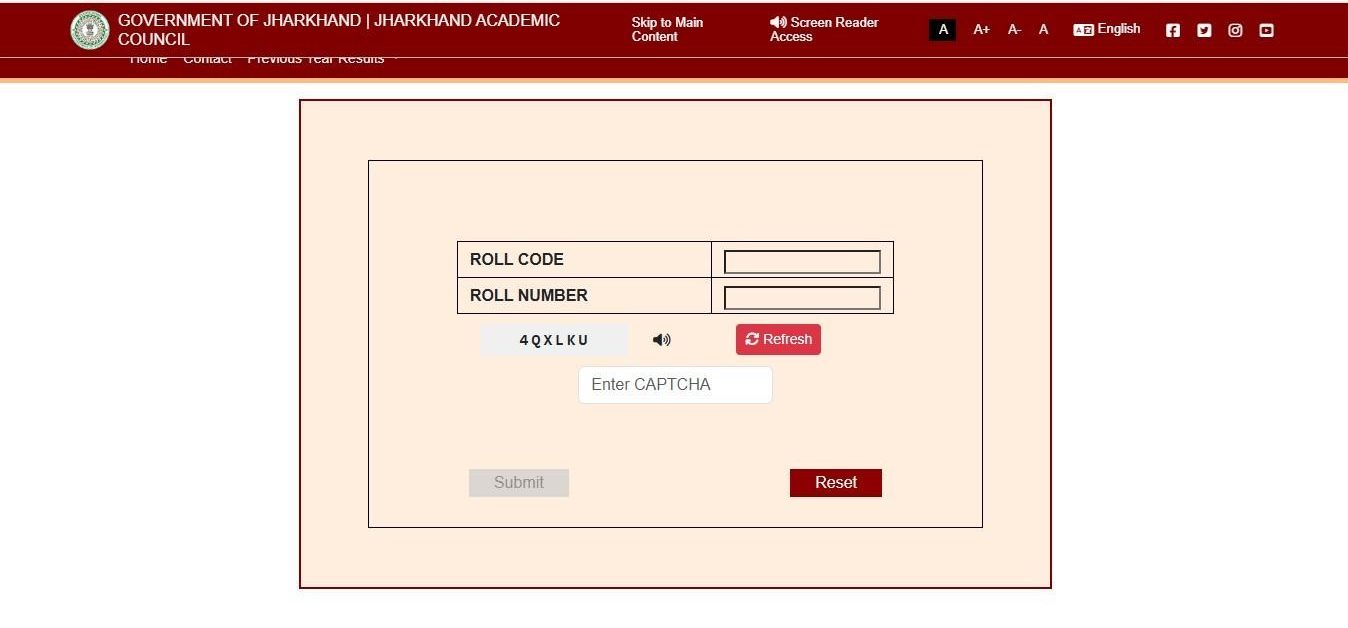Open the Facebook social media icon
The width and height of the screenshot is (1348, 628).
(x=1173, y=30)
